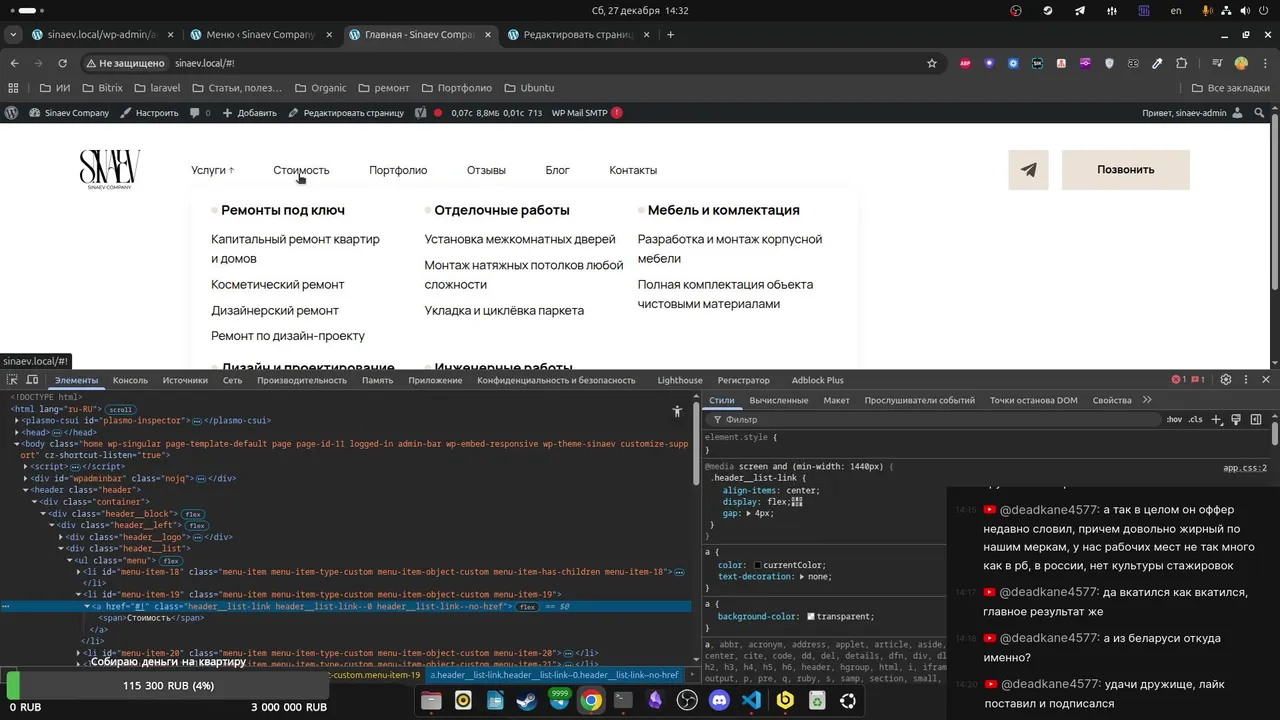This screenshot has height=720, width=1280.
Task: Expand the plasmo-csui element node
Action: point(17,421)
